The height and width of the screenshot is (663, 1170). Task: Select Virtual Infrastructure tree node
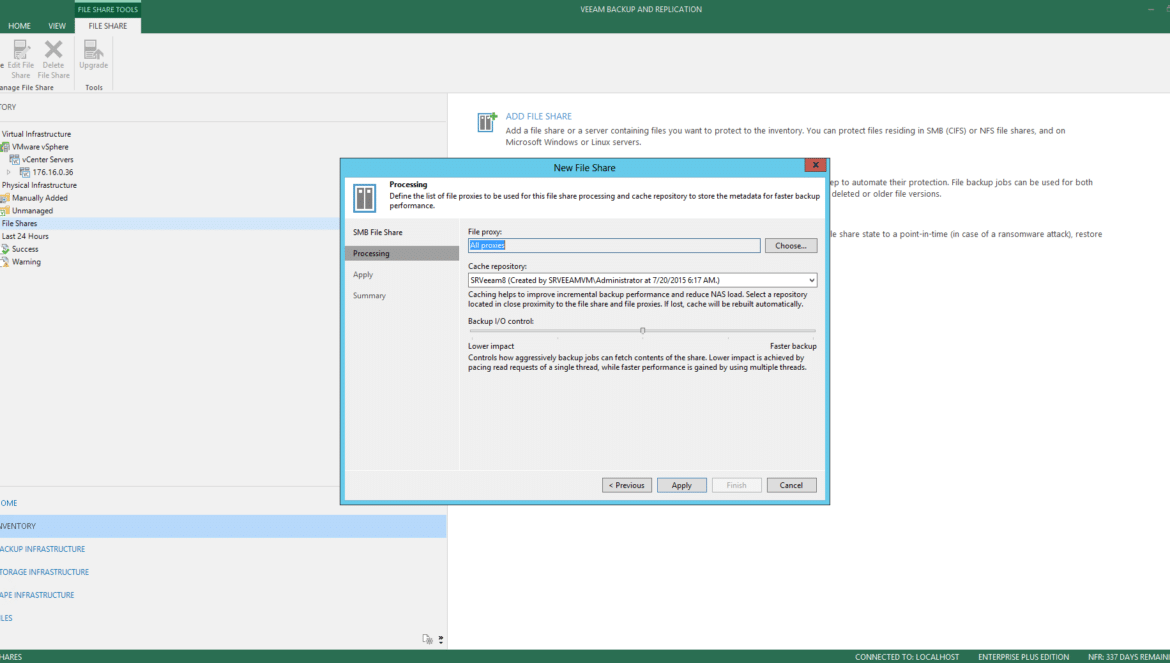(x=37, y=134)
